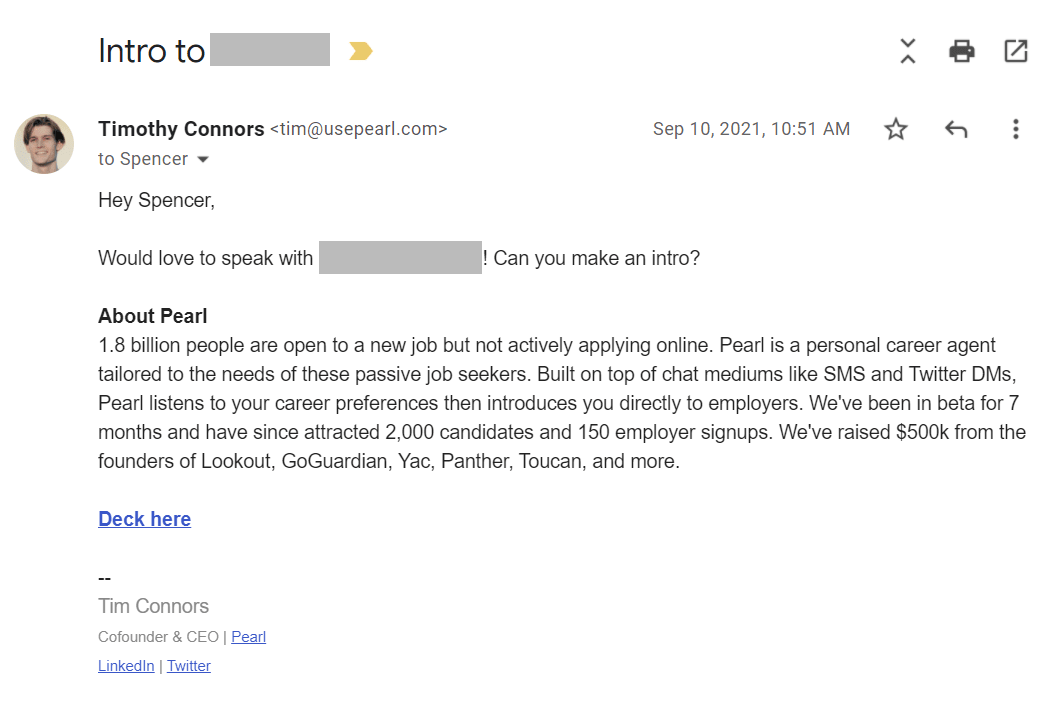
Task: Click the sender name Timothy Connors
Action: [181, 129]
